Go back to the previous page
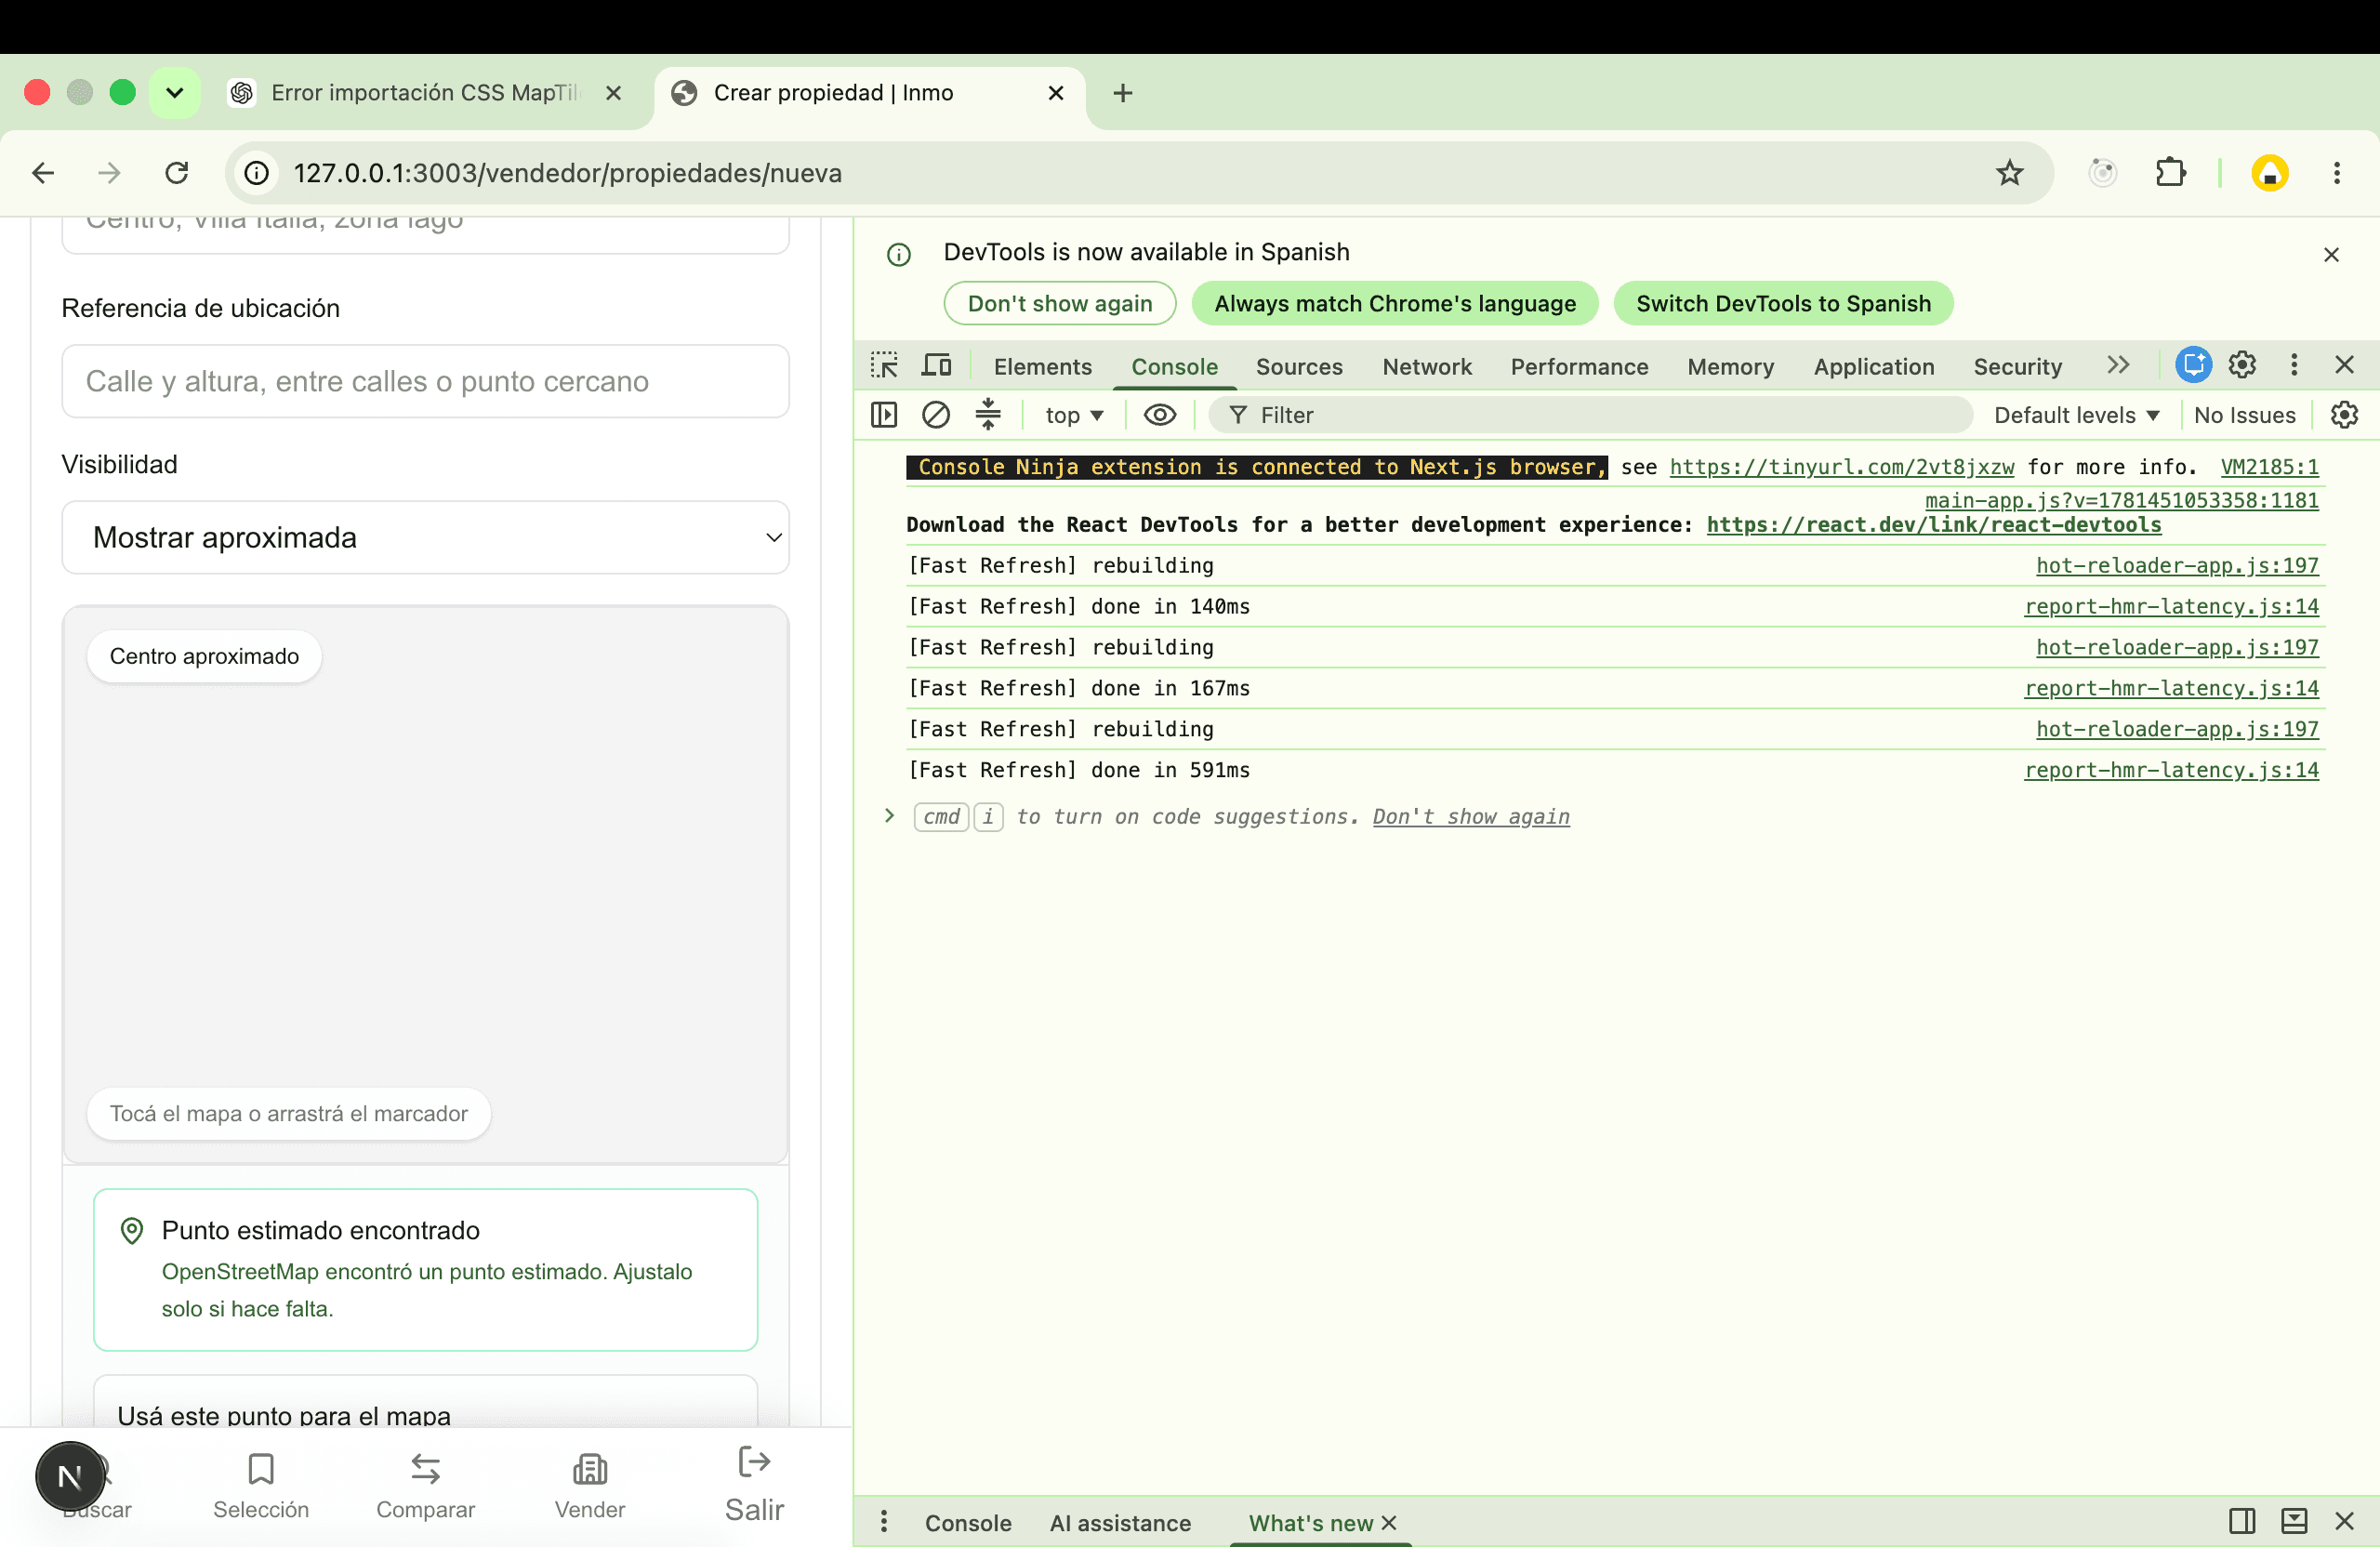 tap(43, 173)
